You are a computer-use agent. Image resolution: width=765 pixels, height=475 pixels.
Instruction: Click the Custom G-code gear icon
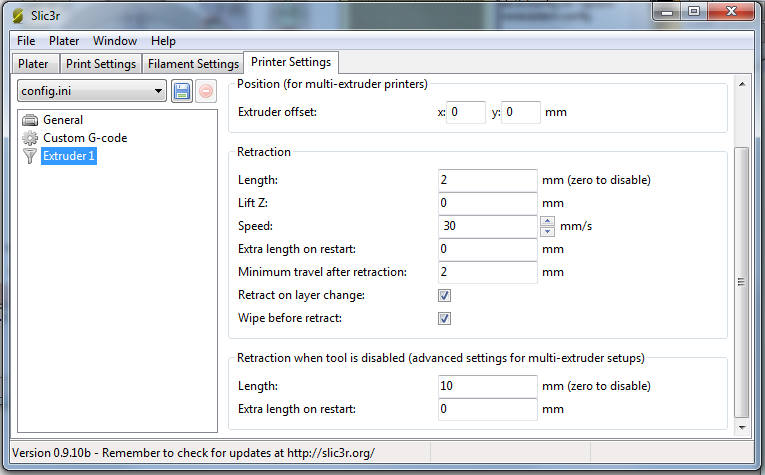(30, 138)
